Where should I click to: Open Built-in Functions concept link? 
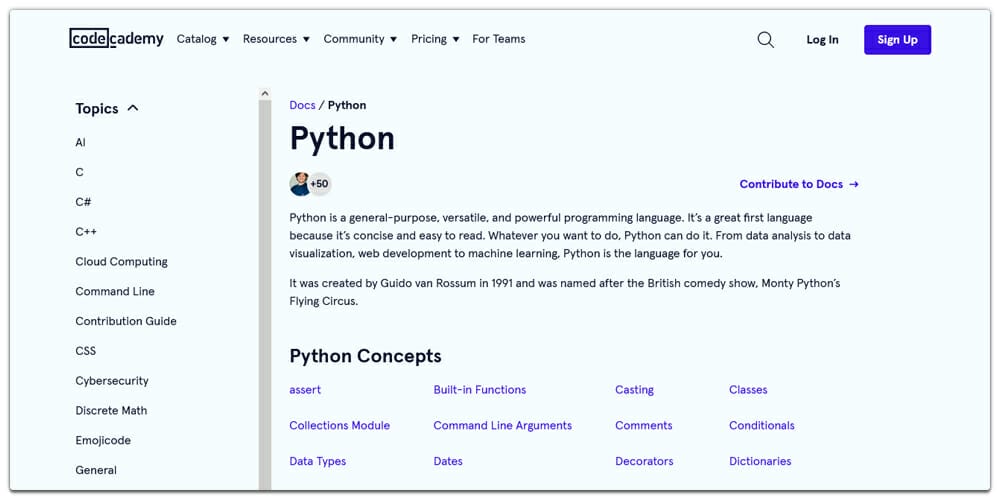[x=480, y=390]
